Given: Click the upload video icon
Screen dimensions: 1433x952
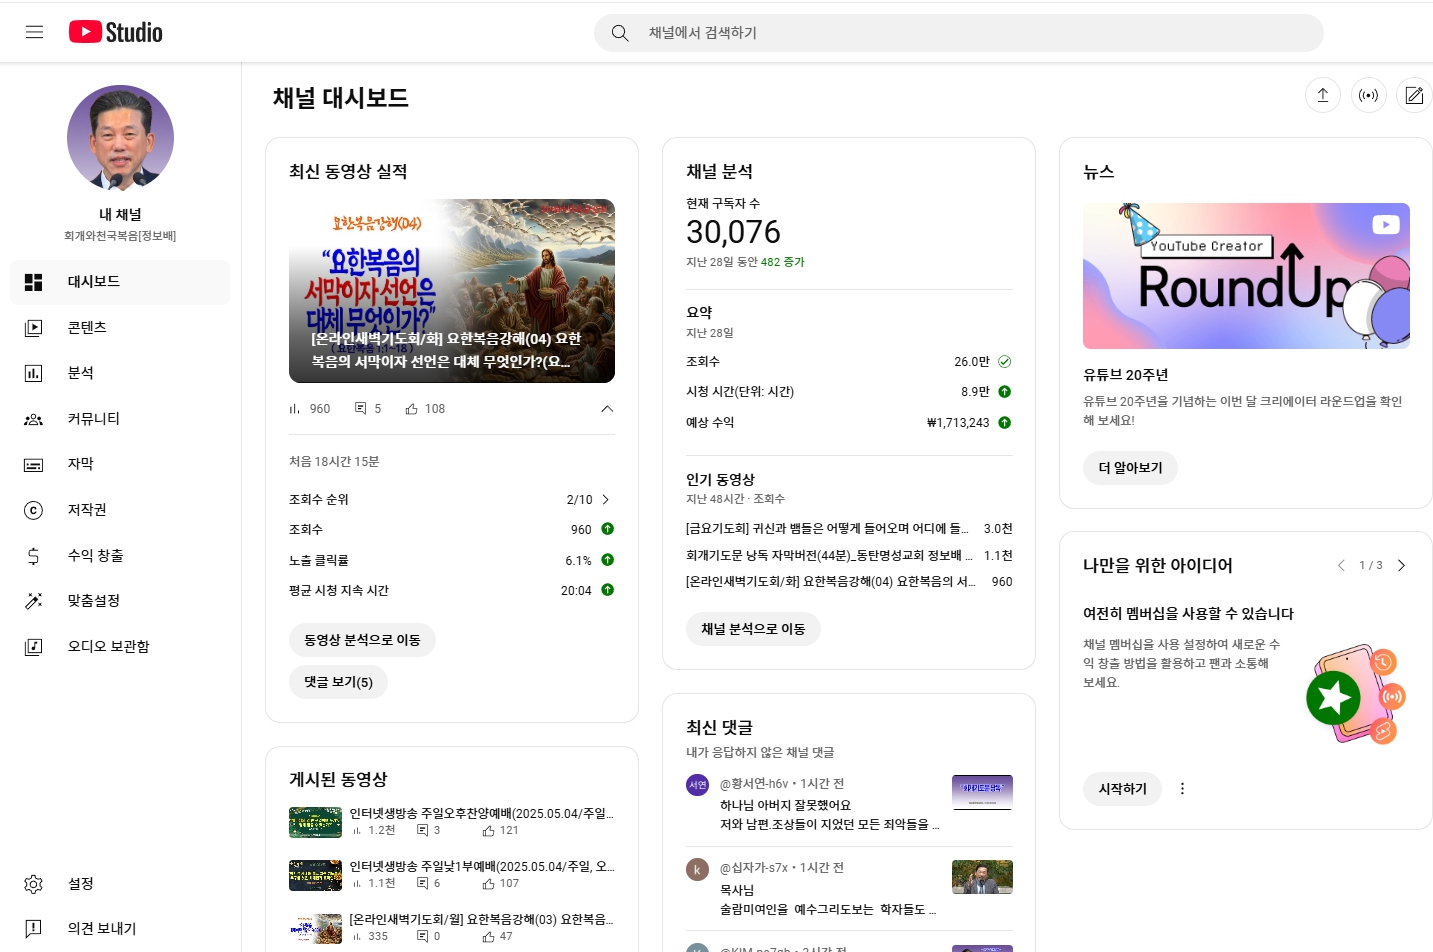Looking at the screenshot, I should pos(1322,95).
